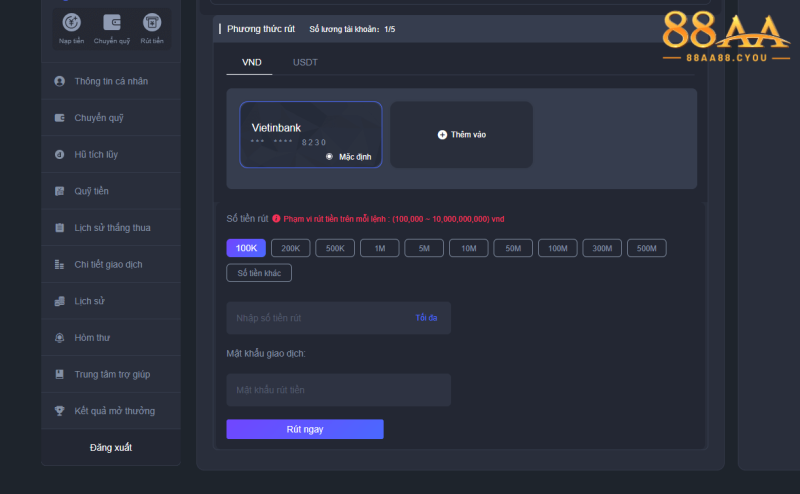This screenshot has height=494, width=800.
Task: Click the 88AA logo
Action: (726, 37)
